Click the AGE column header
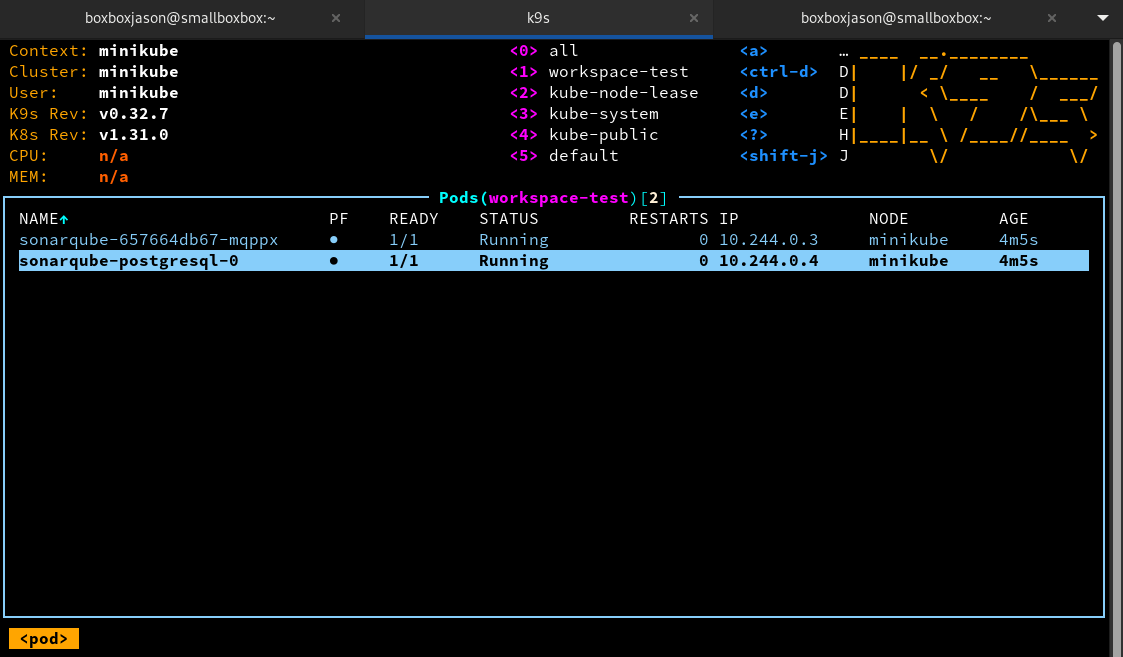This screenshot has height=657, width=1123. click(x=1013, y=219)
